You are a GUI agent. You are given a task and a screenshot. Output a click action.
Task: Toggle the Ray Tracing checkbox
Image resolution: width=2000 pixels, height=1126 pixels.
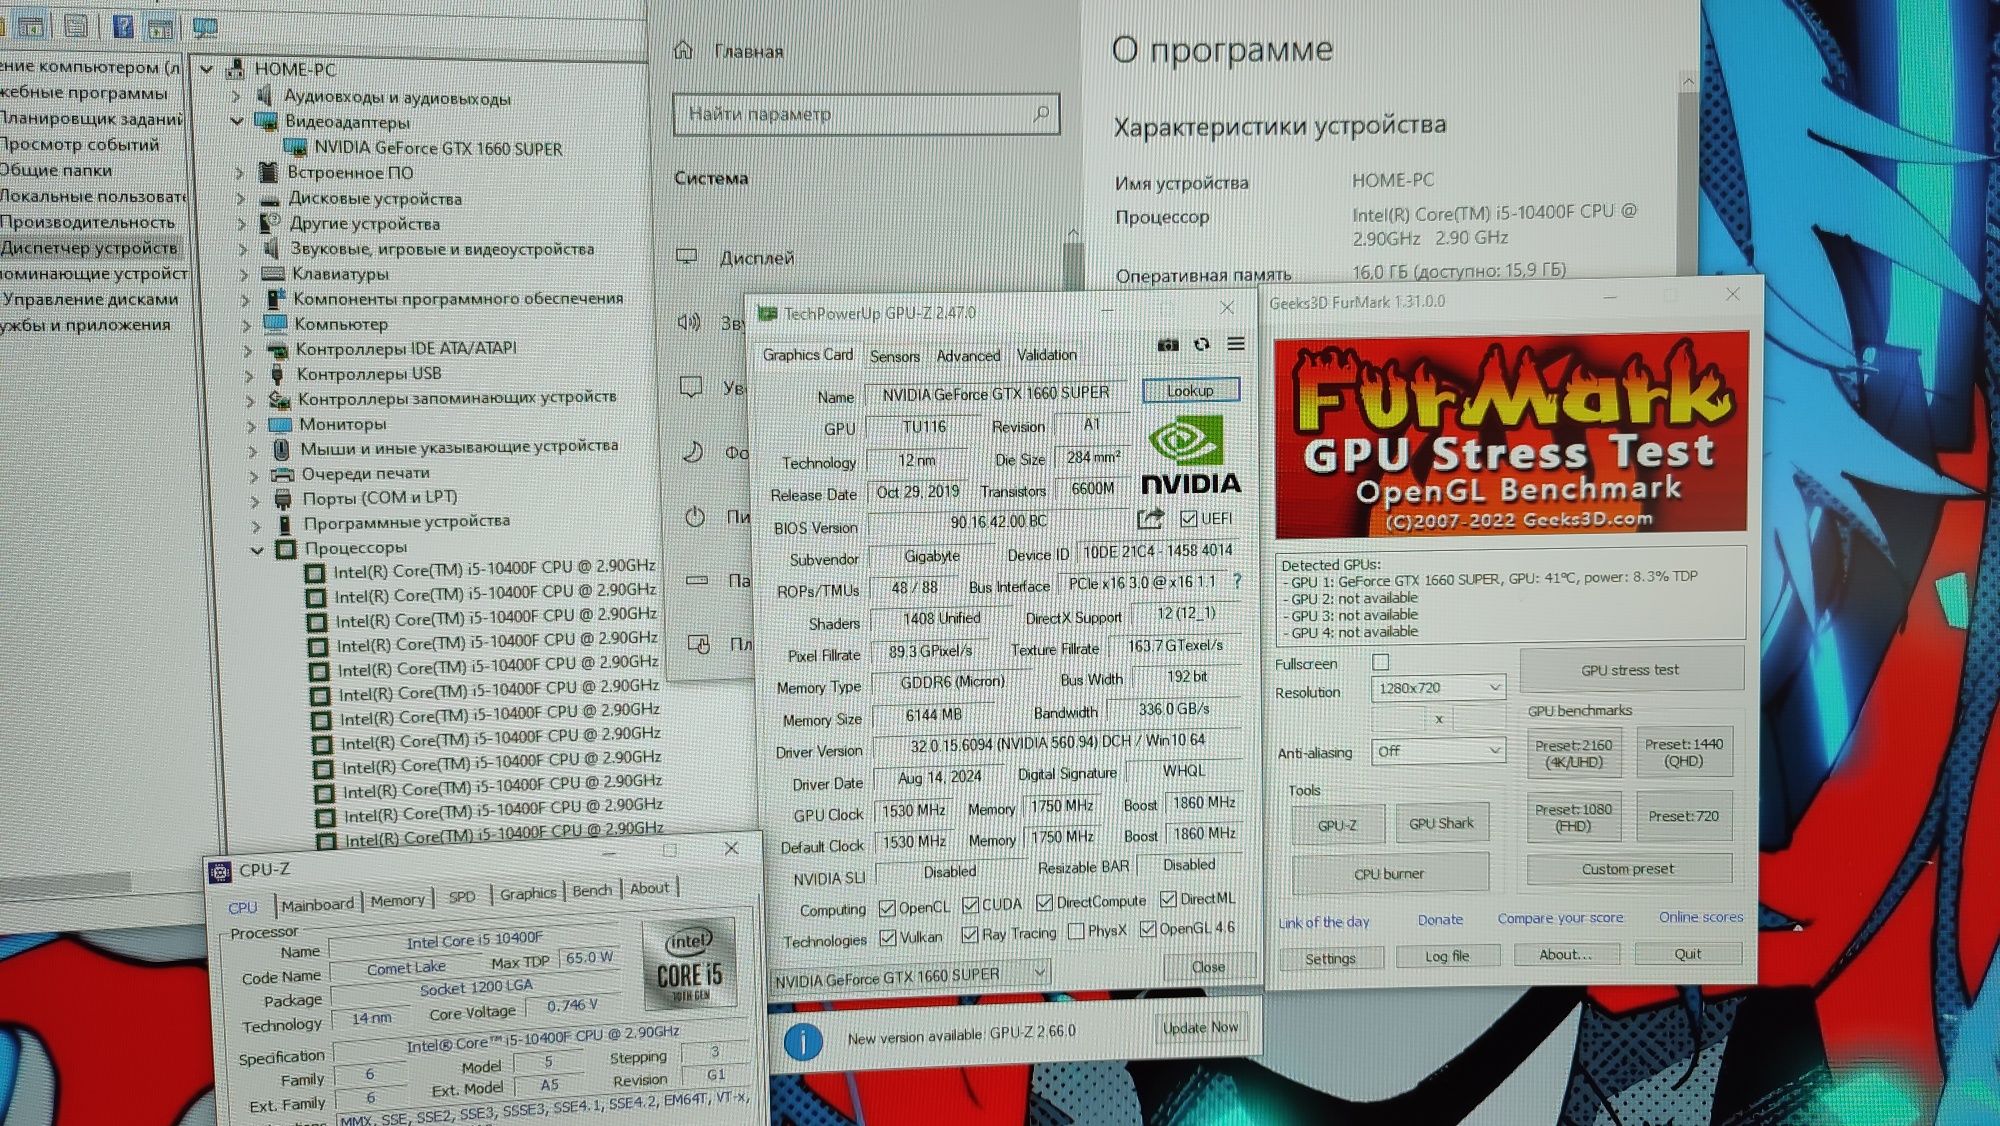pyautogui.click(x=969, y=934)
